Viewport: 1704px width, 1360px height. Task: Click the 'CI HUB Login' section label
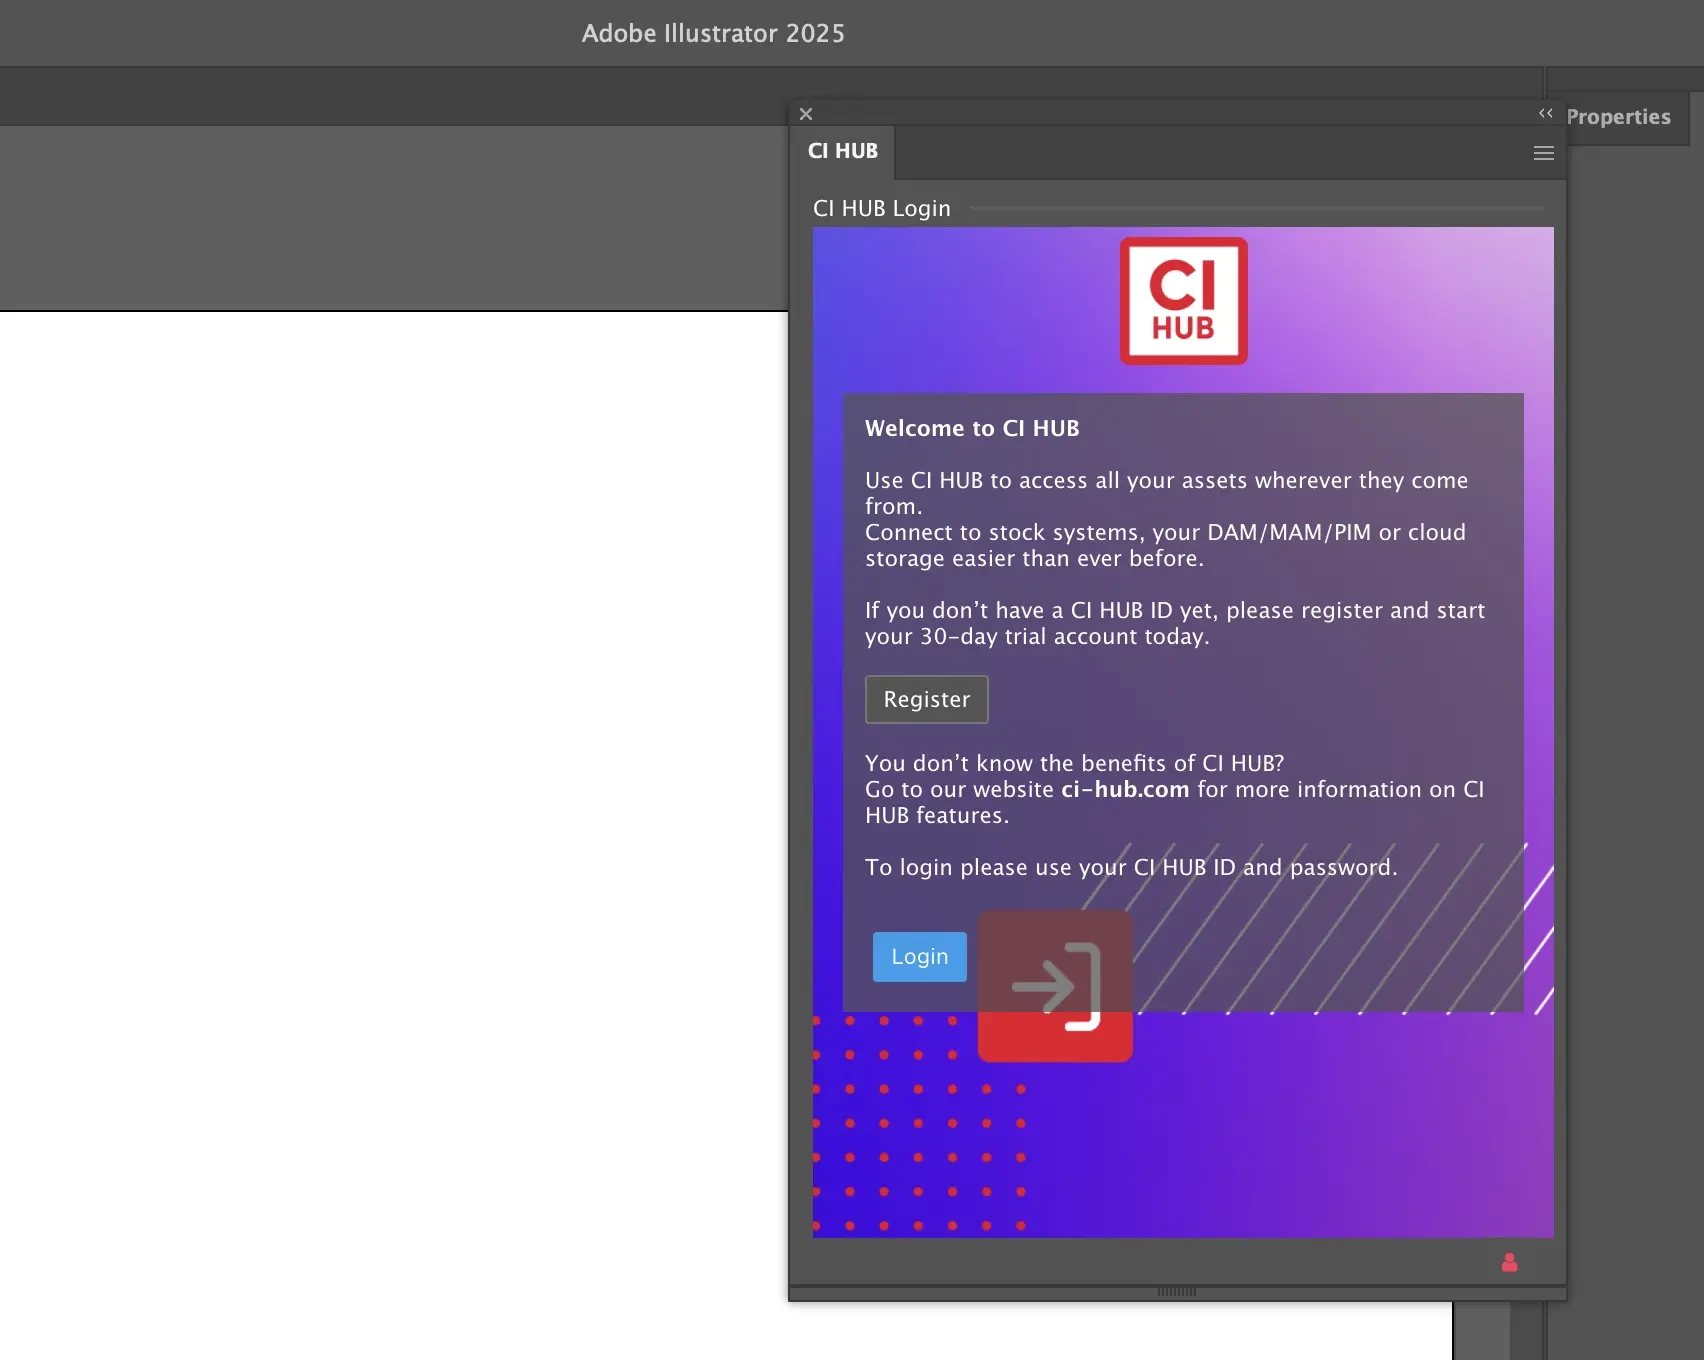[x=881, y=208]
